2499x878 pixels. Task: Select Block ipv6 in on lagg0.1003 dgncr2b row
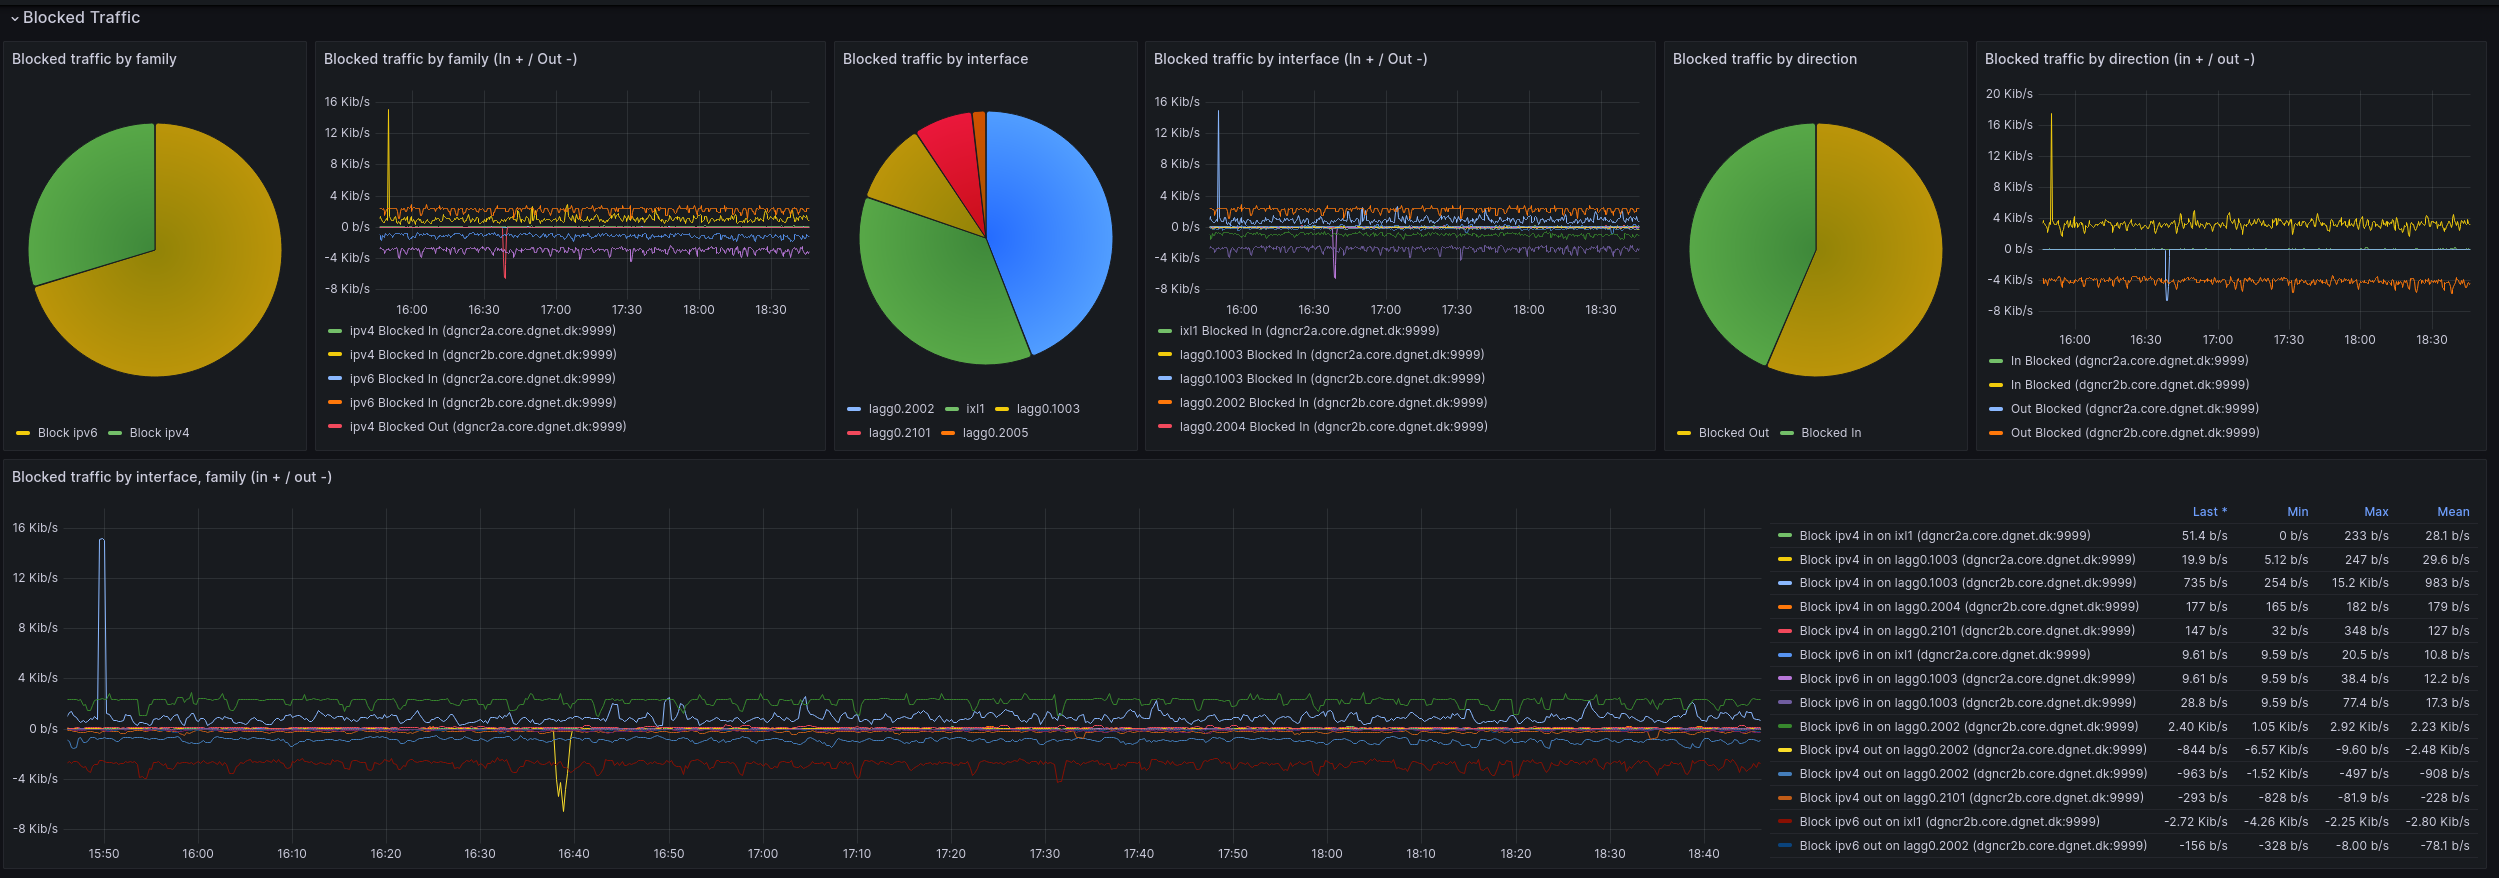[1967, 703]
